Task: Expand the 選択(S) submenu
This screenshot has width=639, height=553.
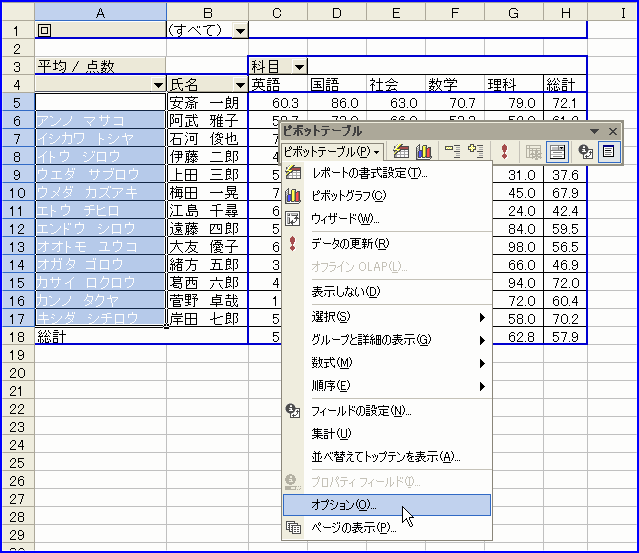Action: click(x=387, y=317)
